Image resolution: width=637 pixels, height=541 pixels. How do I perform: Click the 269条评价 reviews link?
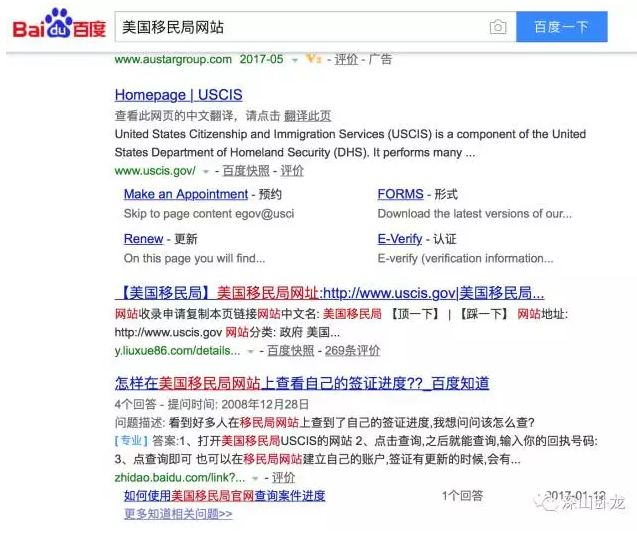pyautogui.click(x=352, y=351)
